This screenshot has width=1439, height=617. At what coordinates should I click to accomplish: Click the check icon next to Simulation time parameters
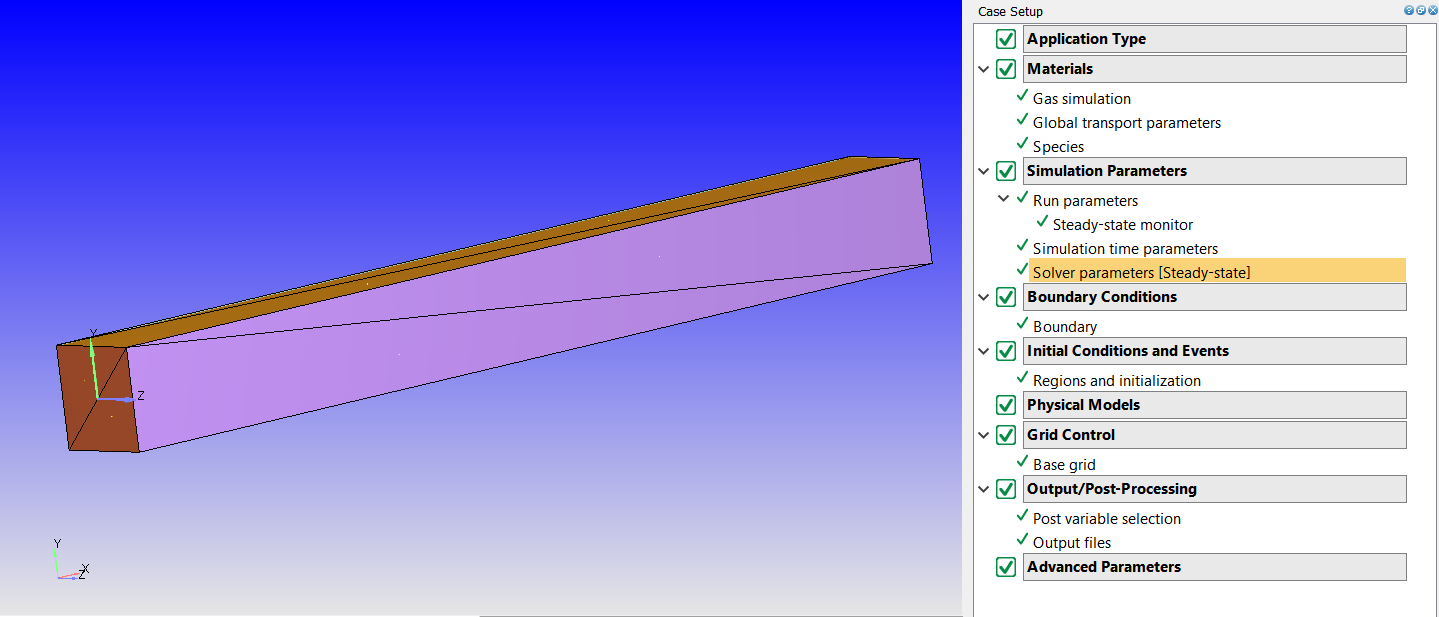[1022, 246]
